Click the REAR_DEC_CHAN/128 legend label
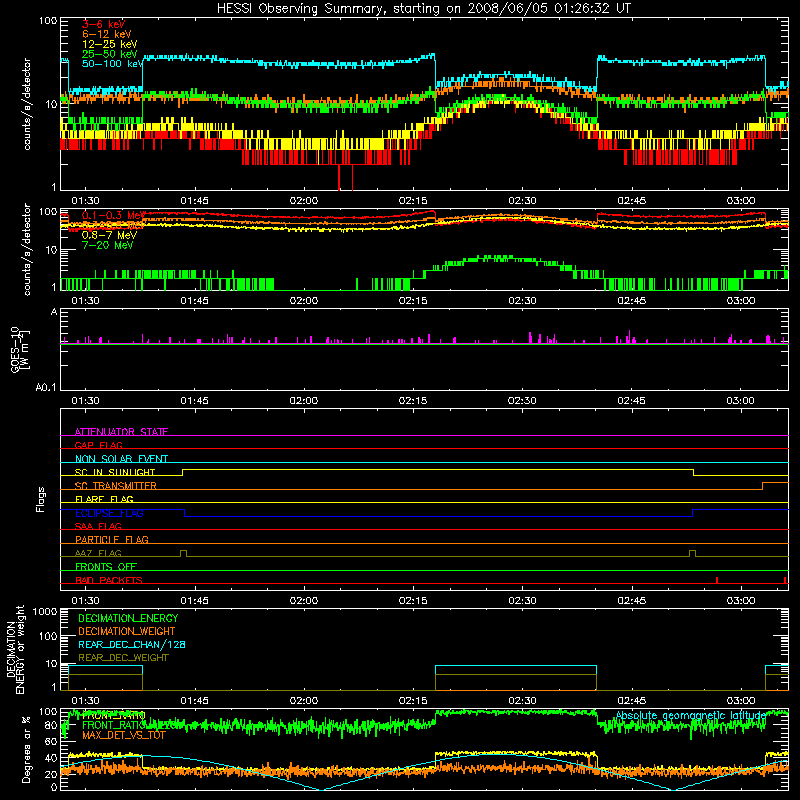Screen dimensions: 800x800 point(132,644)
